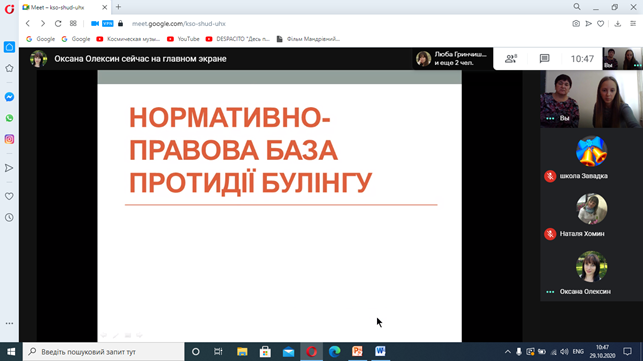Show the participants list in Meet
This screenshot has height=361, width=643.
[x=511, y=59]
